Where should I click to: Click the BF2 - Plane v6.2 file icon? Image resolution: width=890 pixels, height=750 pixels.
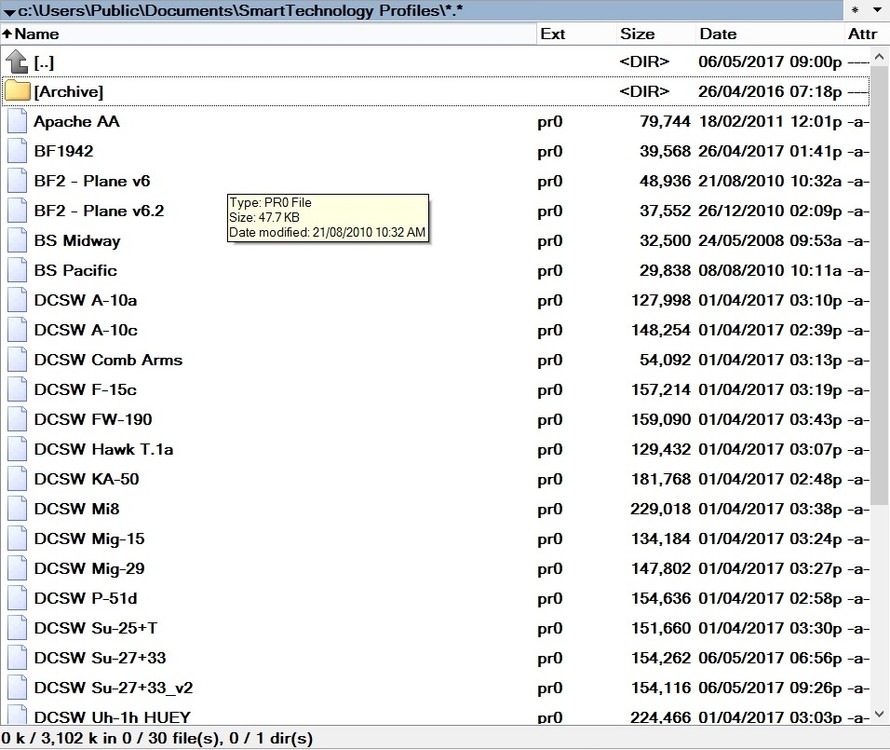coord(17,211)
